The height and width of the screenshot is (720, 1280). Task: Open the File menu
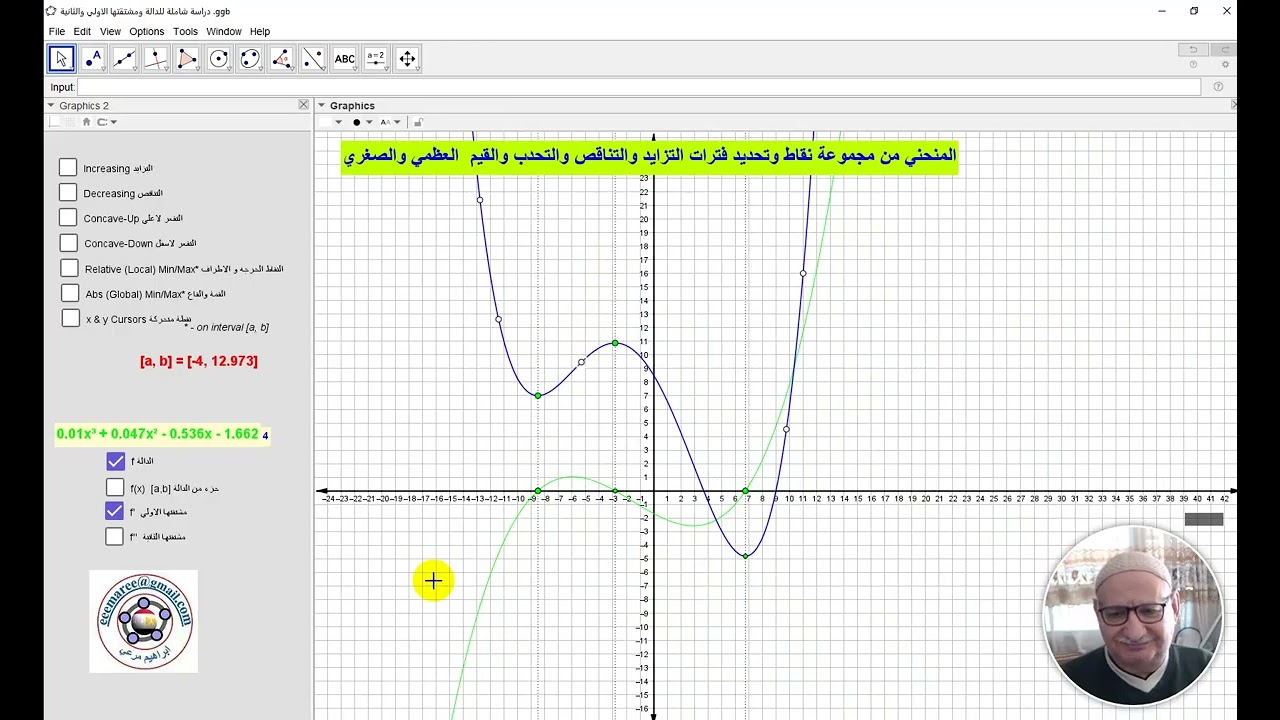(x=57, y=32)
